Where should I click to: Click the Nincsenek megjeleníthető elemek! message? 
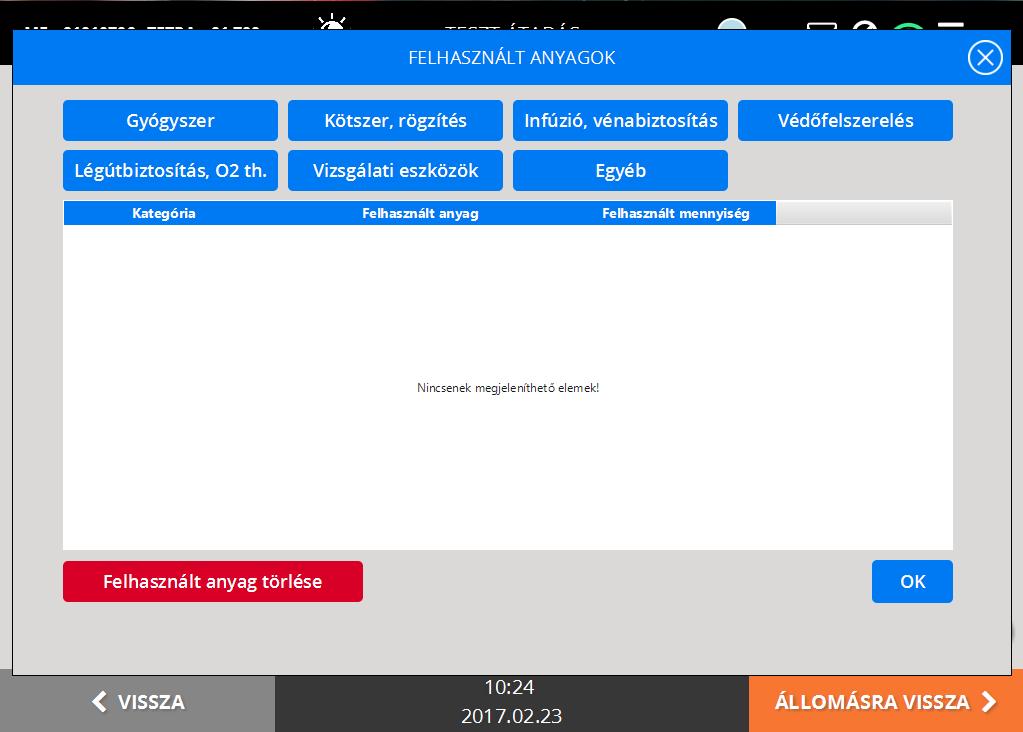(508, 388)
